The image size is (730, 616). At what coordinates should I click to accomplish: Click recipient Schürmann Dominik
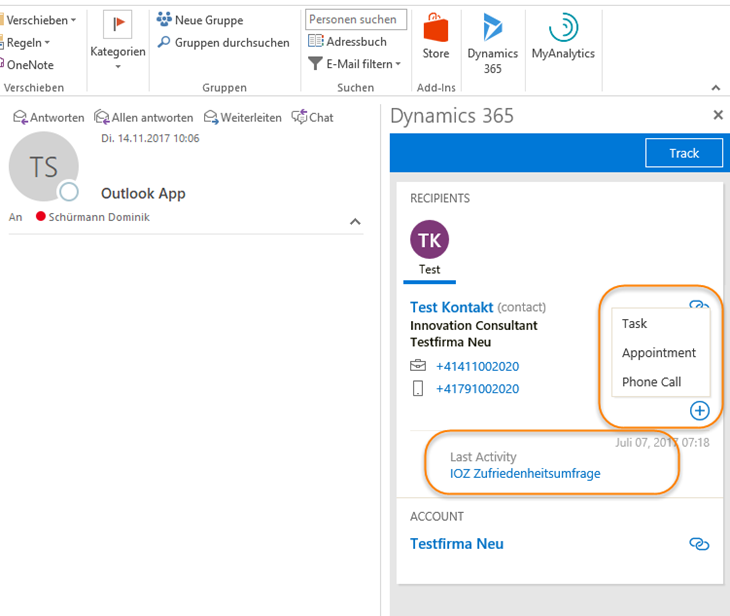[x=99, y=217]
